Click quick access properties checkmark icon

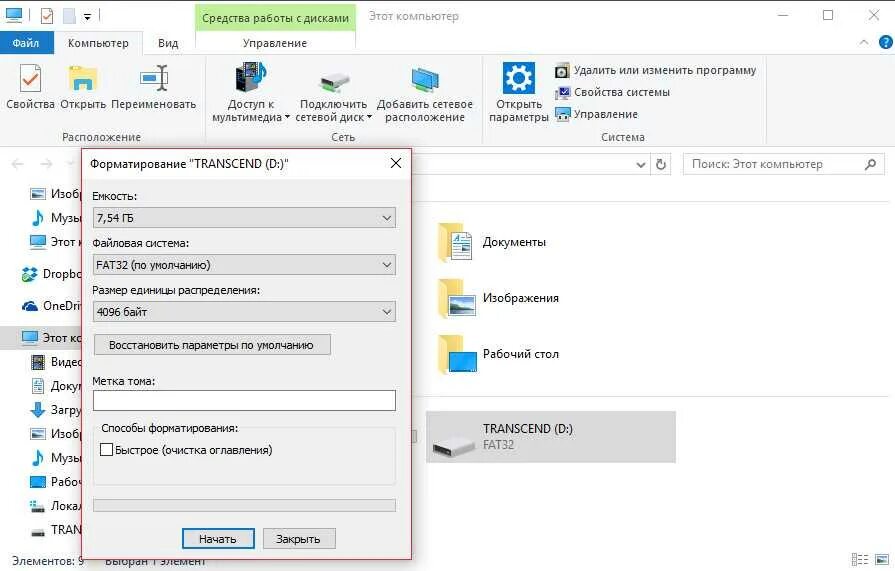(x=47, y=16)
